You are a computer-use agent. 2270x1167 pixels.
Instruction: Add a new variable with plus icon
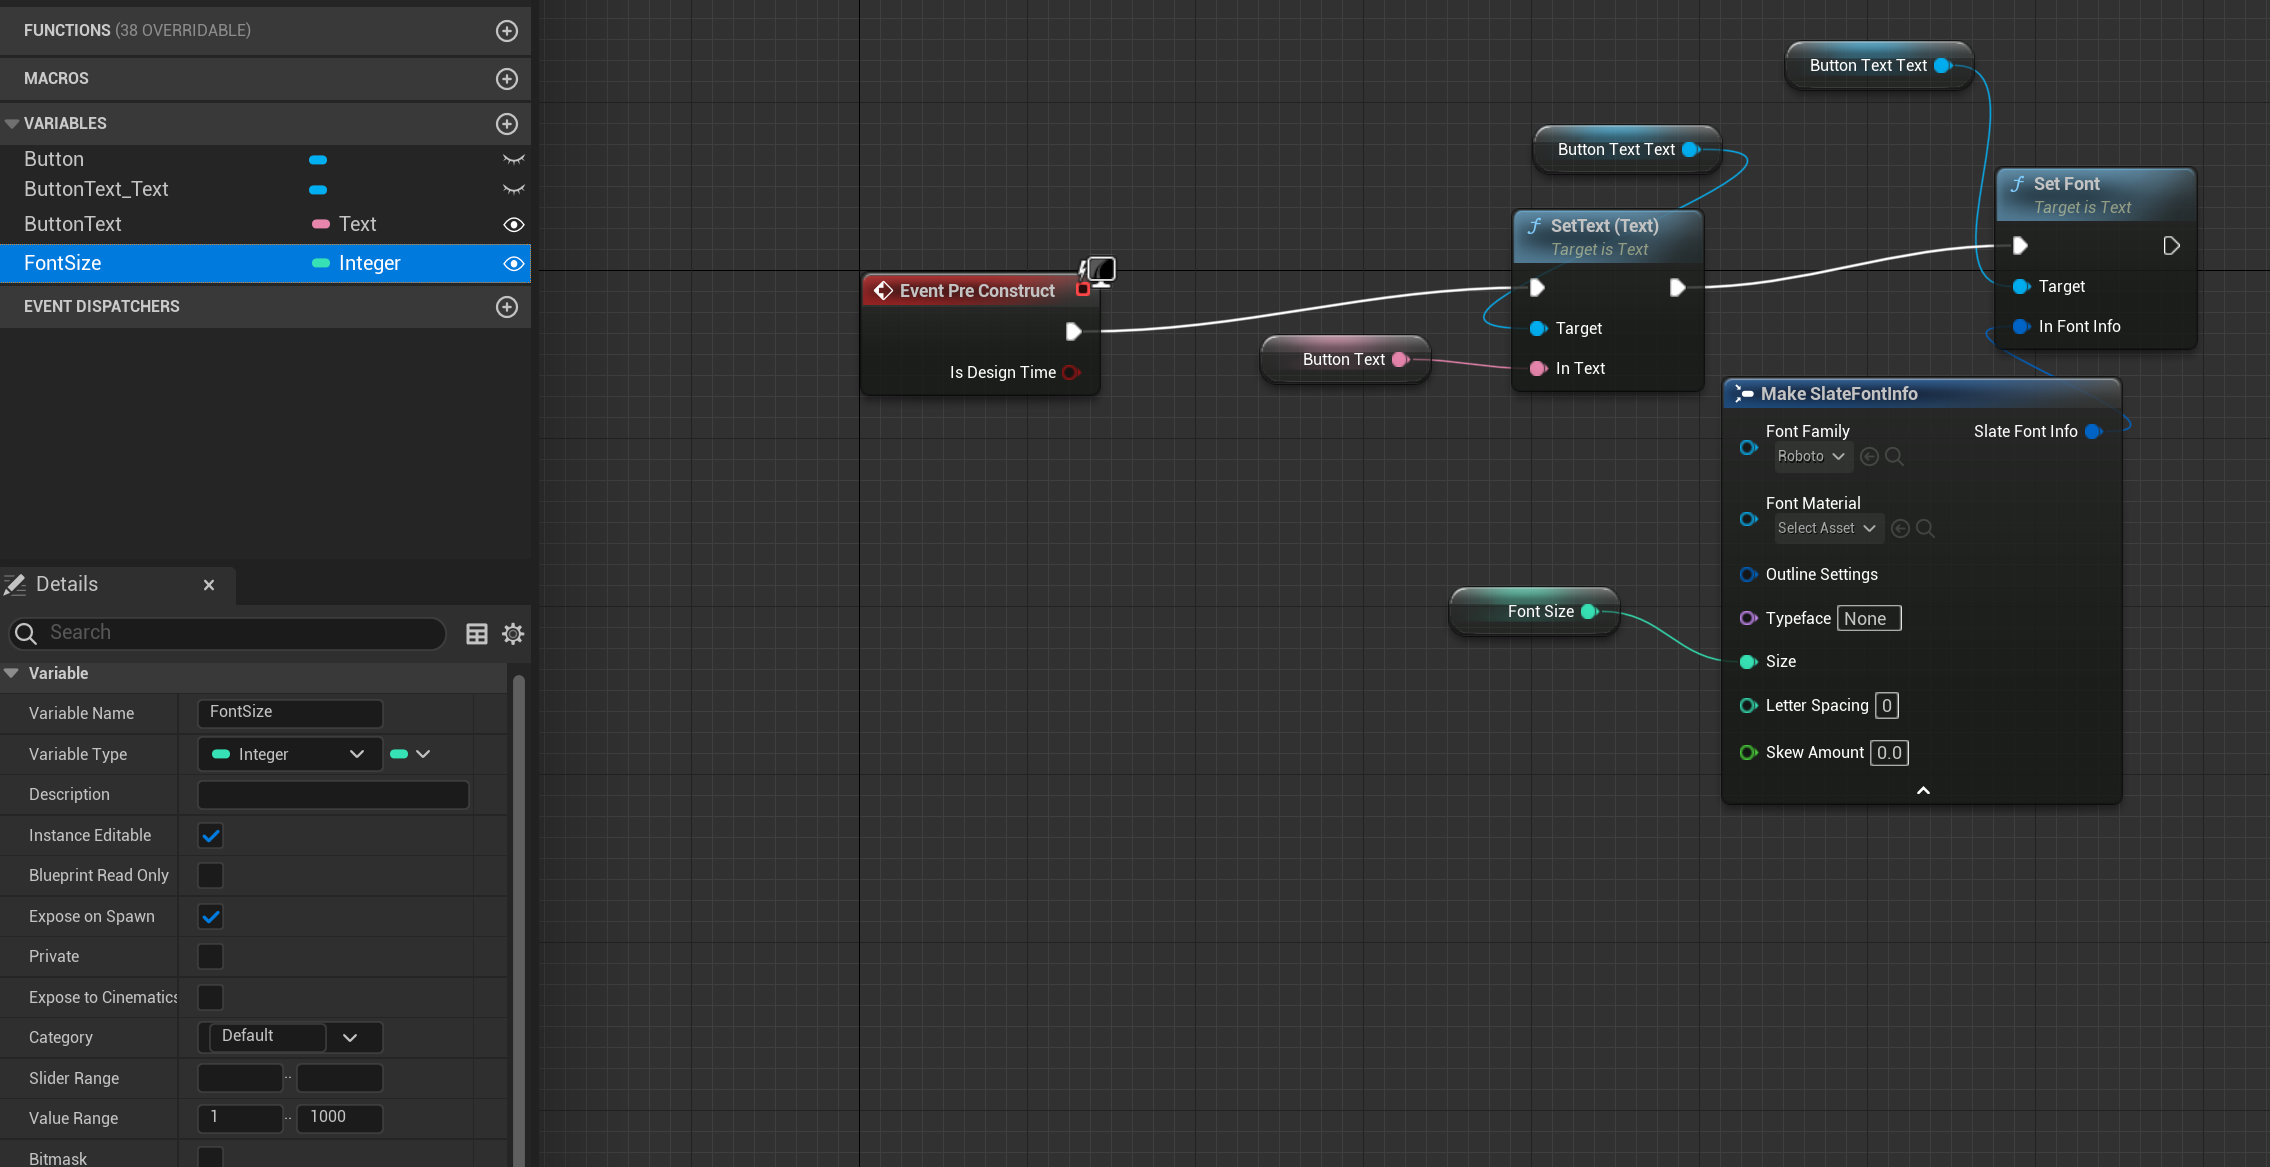click(x=507, y=124)
